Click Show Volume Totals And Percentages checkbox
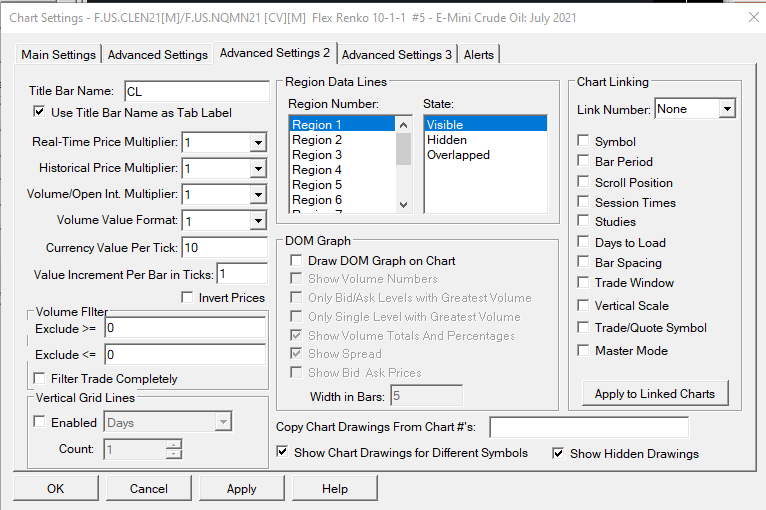 [296, 336]
